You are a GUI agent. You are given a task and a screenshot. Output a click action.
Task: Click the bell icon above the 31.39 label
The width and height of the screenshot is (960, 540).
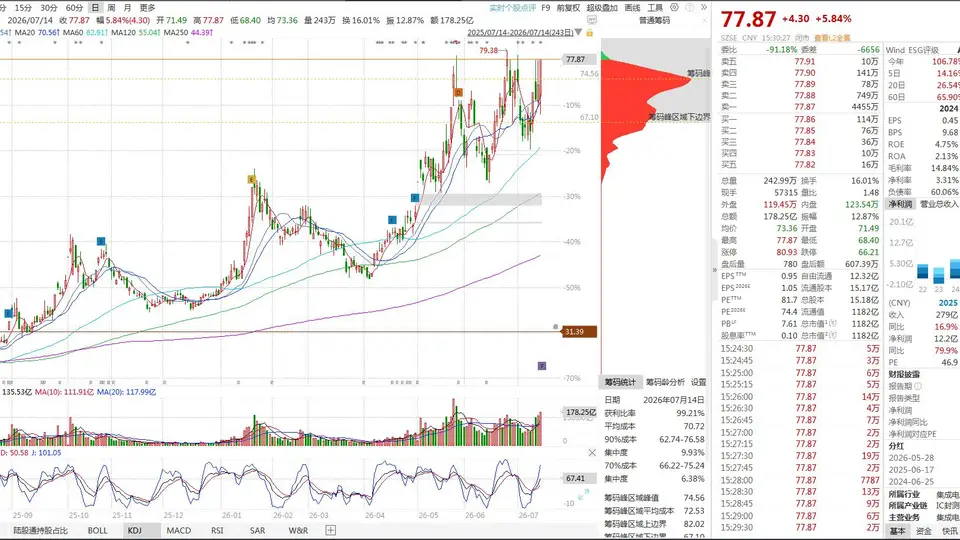(x=555, y=327)
